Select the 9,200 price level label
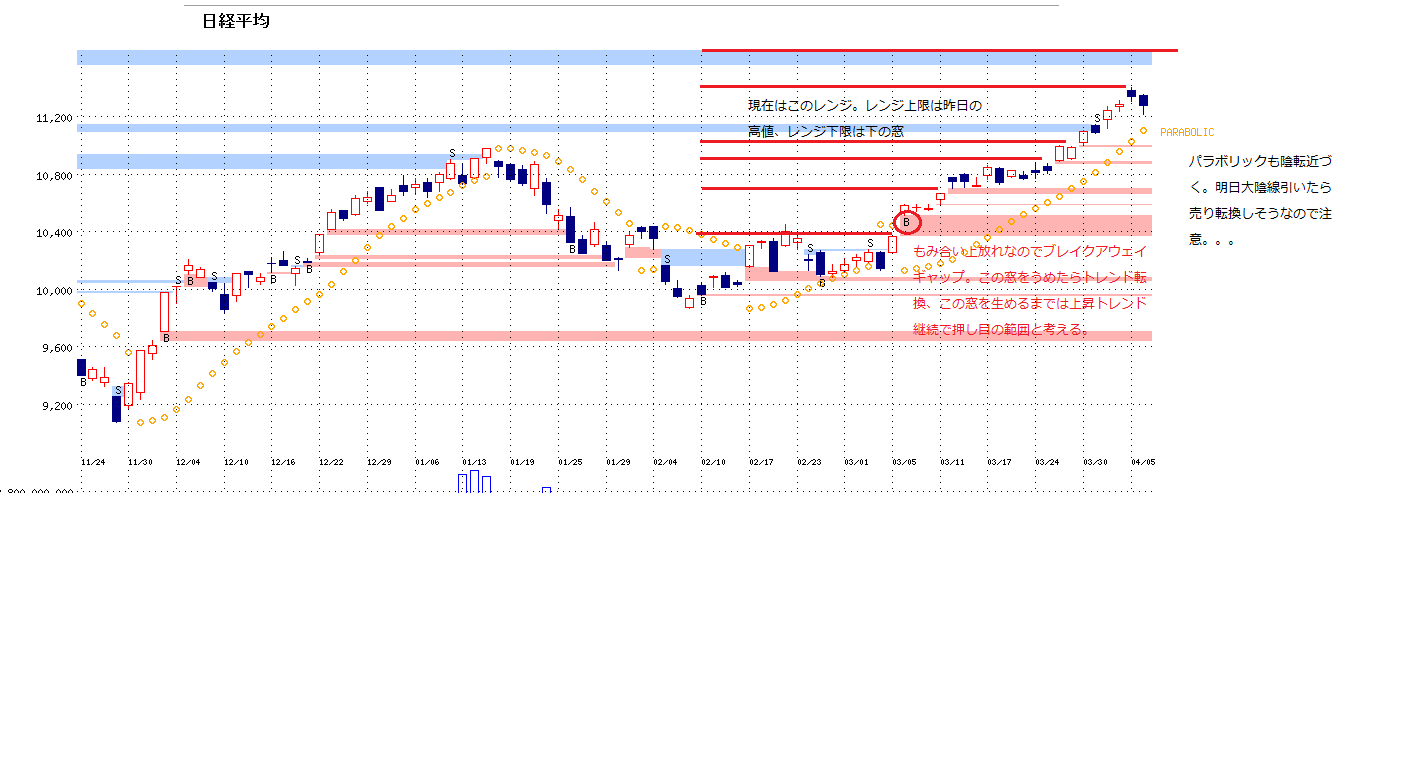 (x=54, y=406)
